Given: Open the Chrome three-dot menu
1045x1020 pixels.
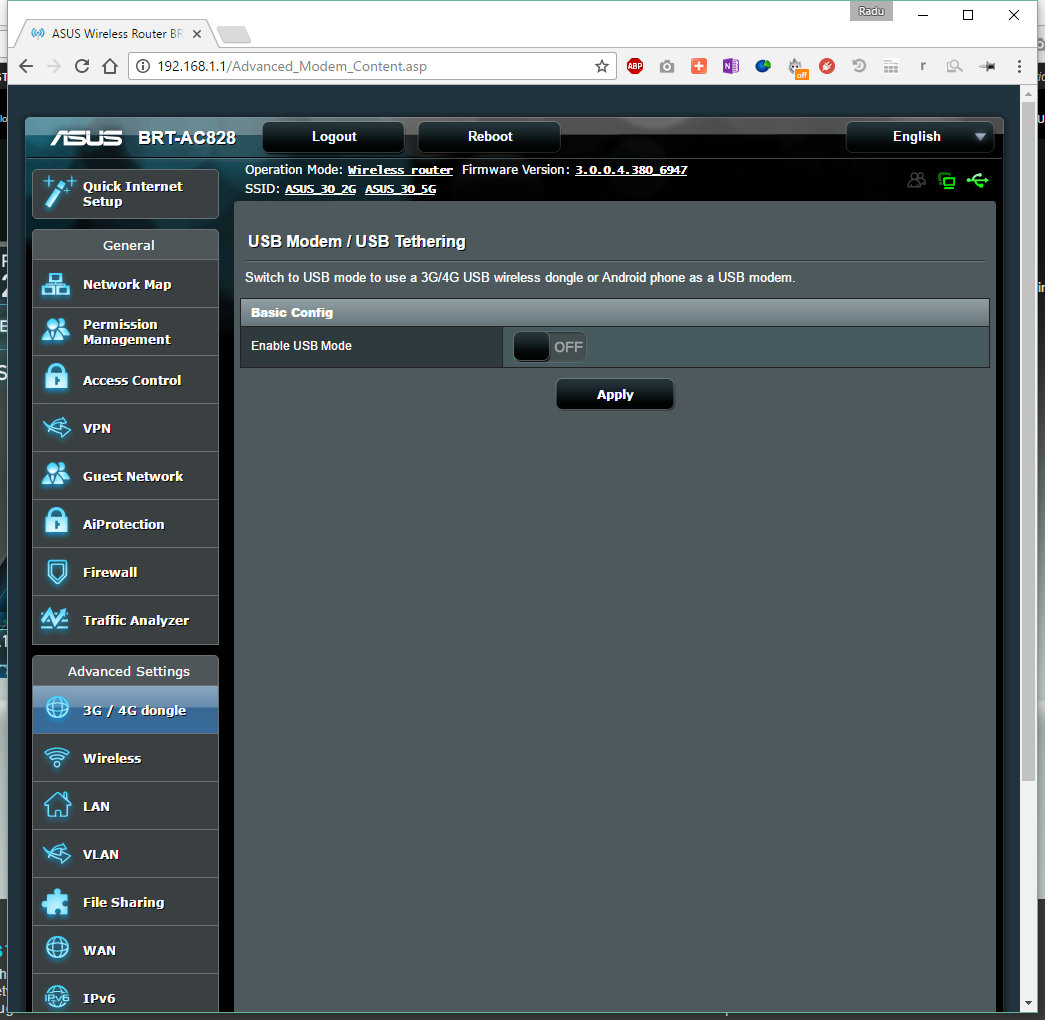Looking at the screenshot, I should [x=1019, y=66].
